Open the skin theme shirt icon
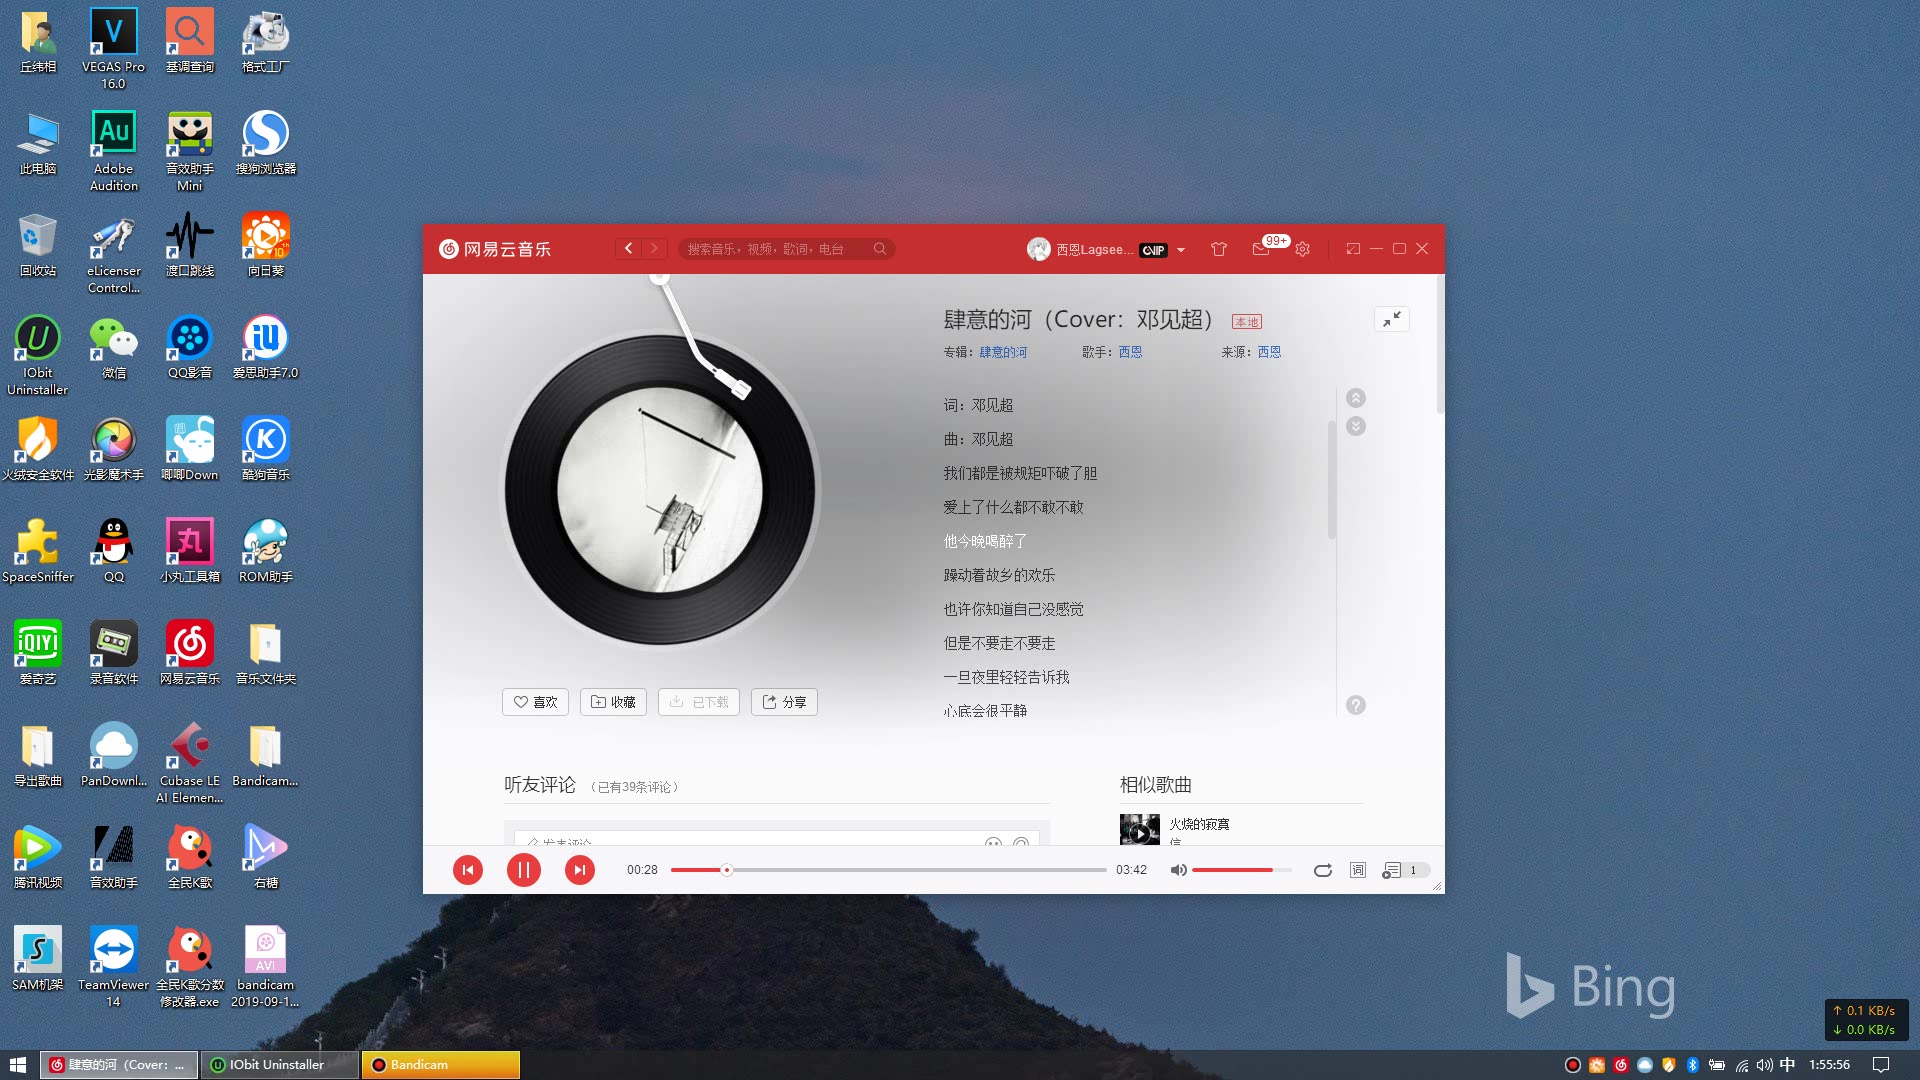1920x1080 pixels. tap(1218, 249)
